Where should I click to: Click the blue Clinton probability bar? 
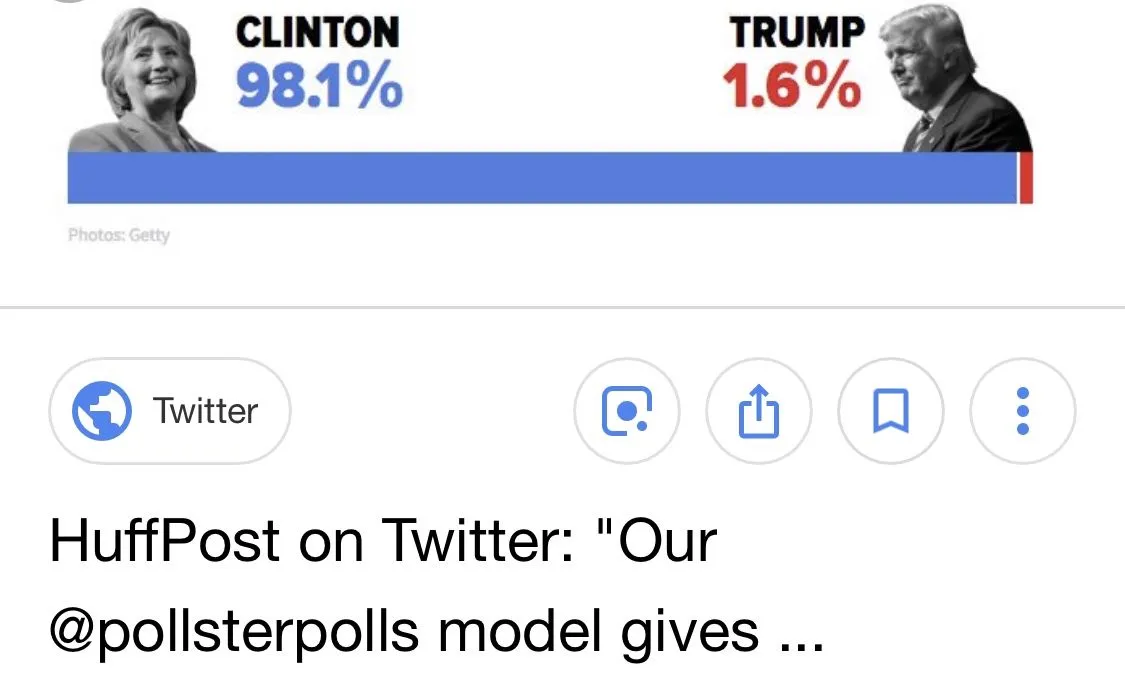point(540,178)
